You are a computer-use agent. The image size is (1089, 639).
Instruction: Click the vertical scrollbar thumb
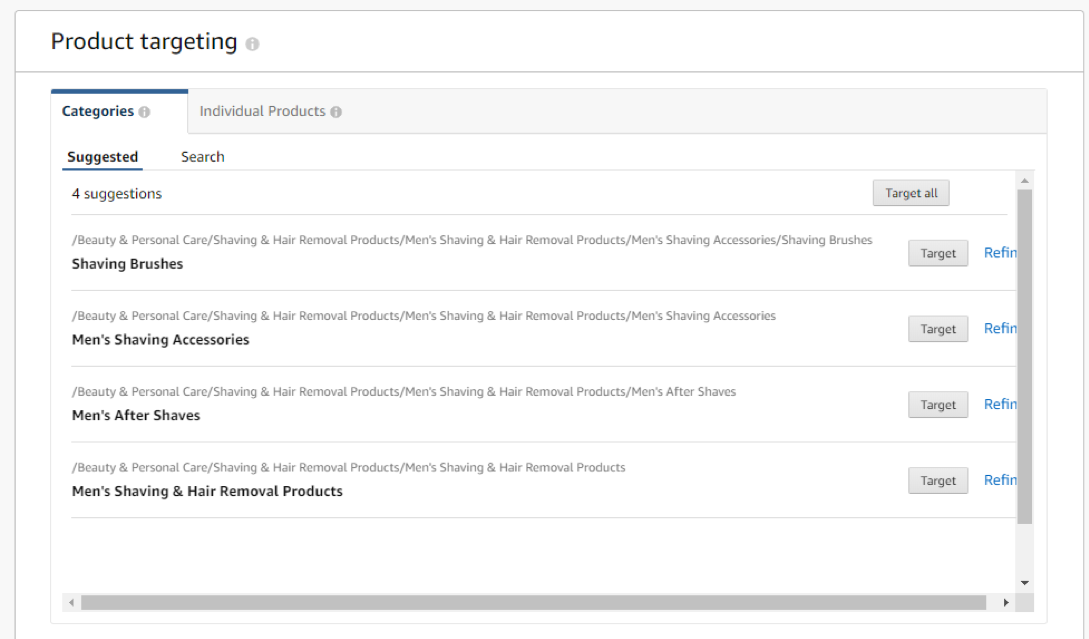[x=1024, y=356]
